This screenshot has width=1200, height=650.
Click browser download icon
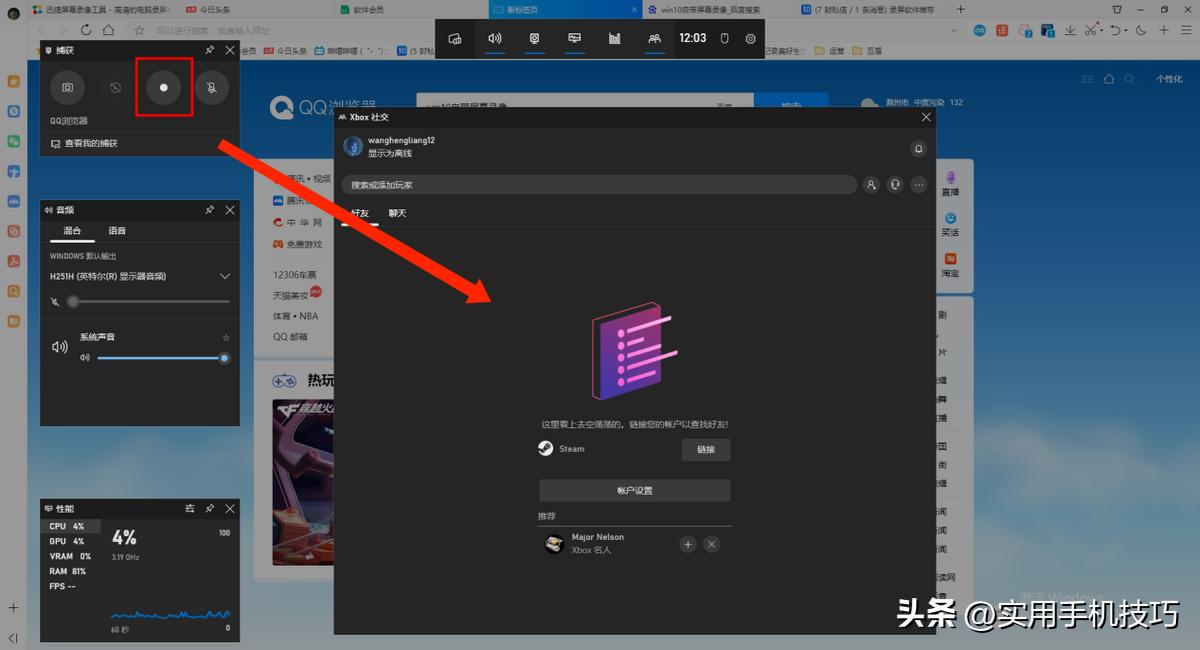pyautogui.click(x=1070, y=30)
